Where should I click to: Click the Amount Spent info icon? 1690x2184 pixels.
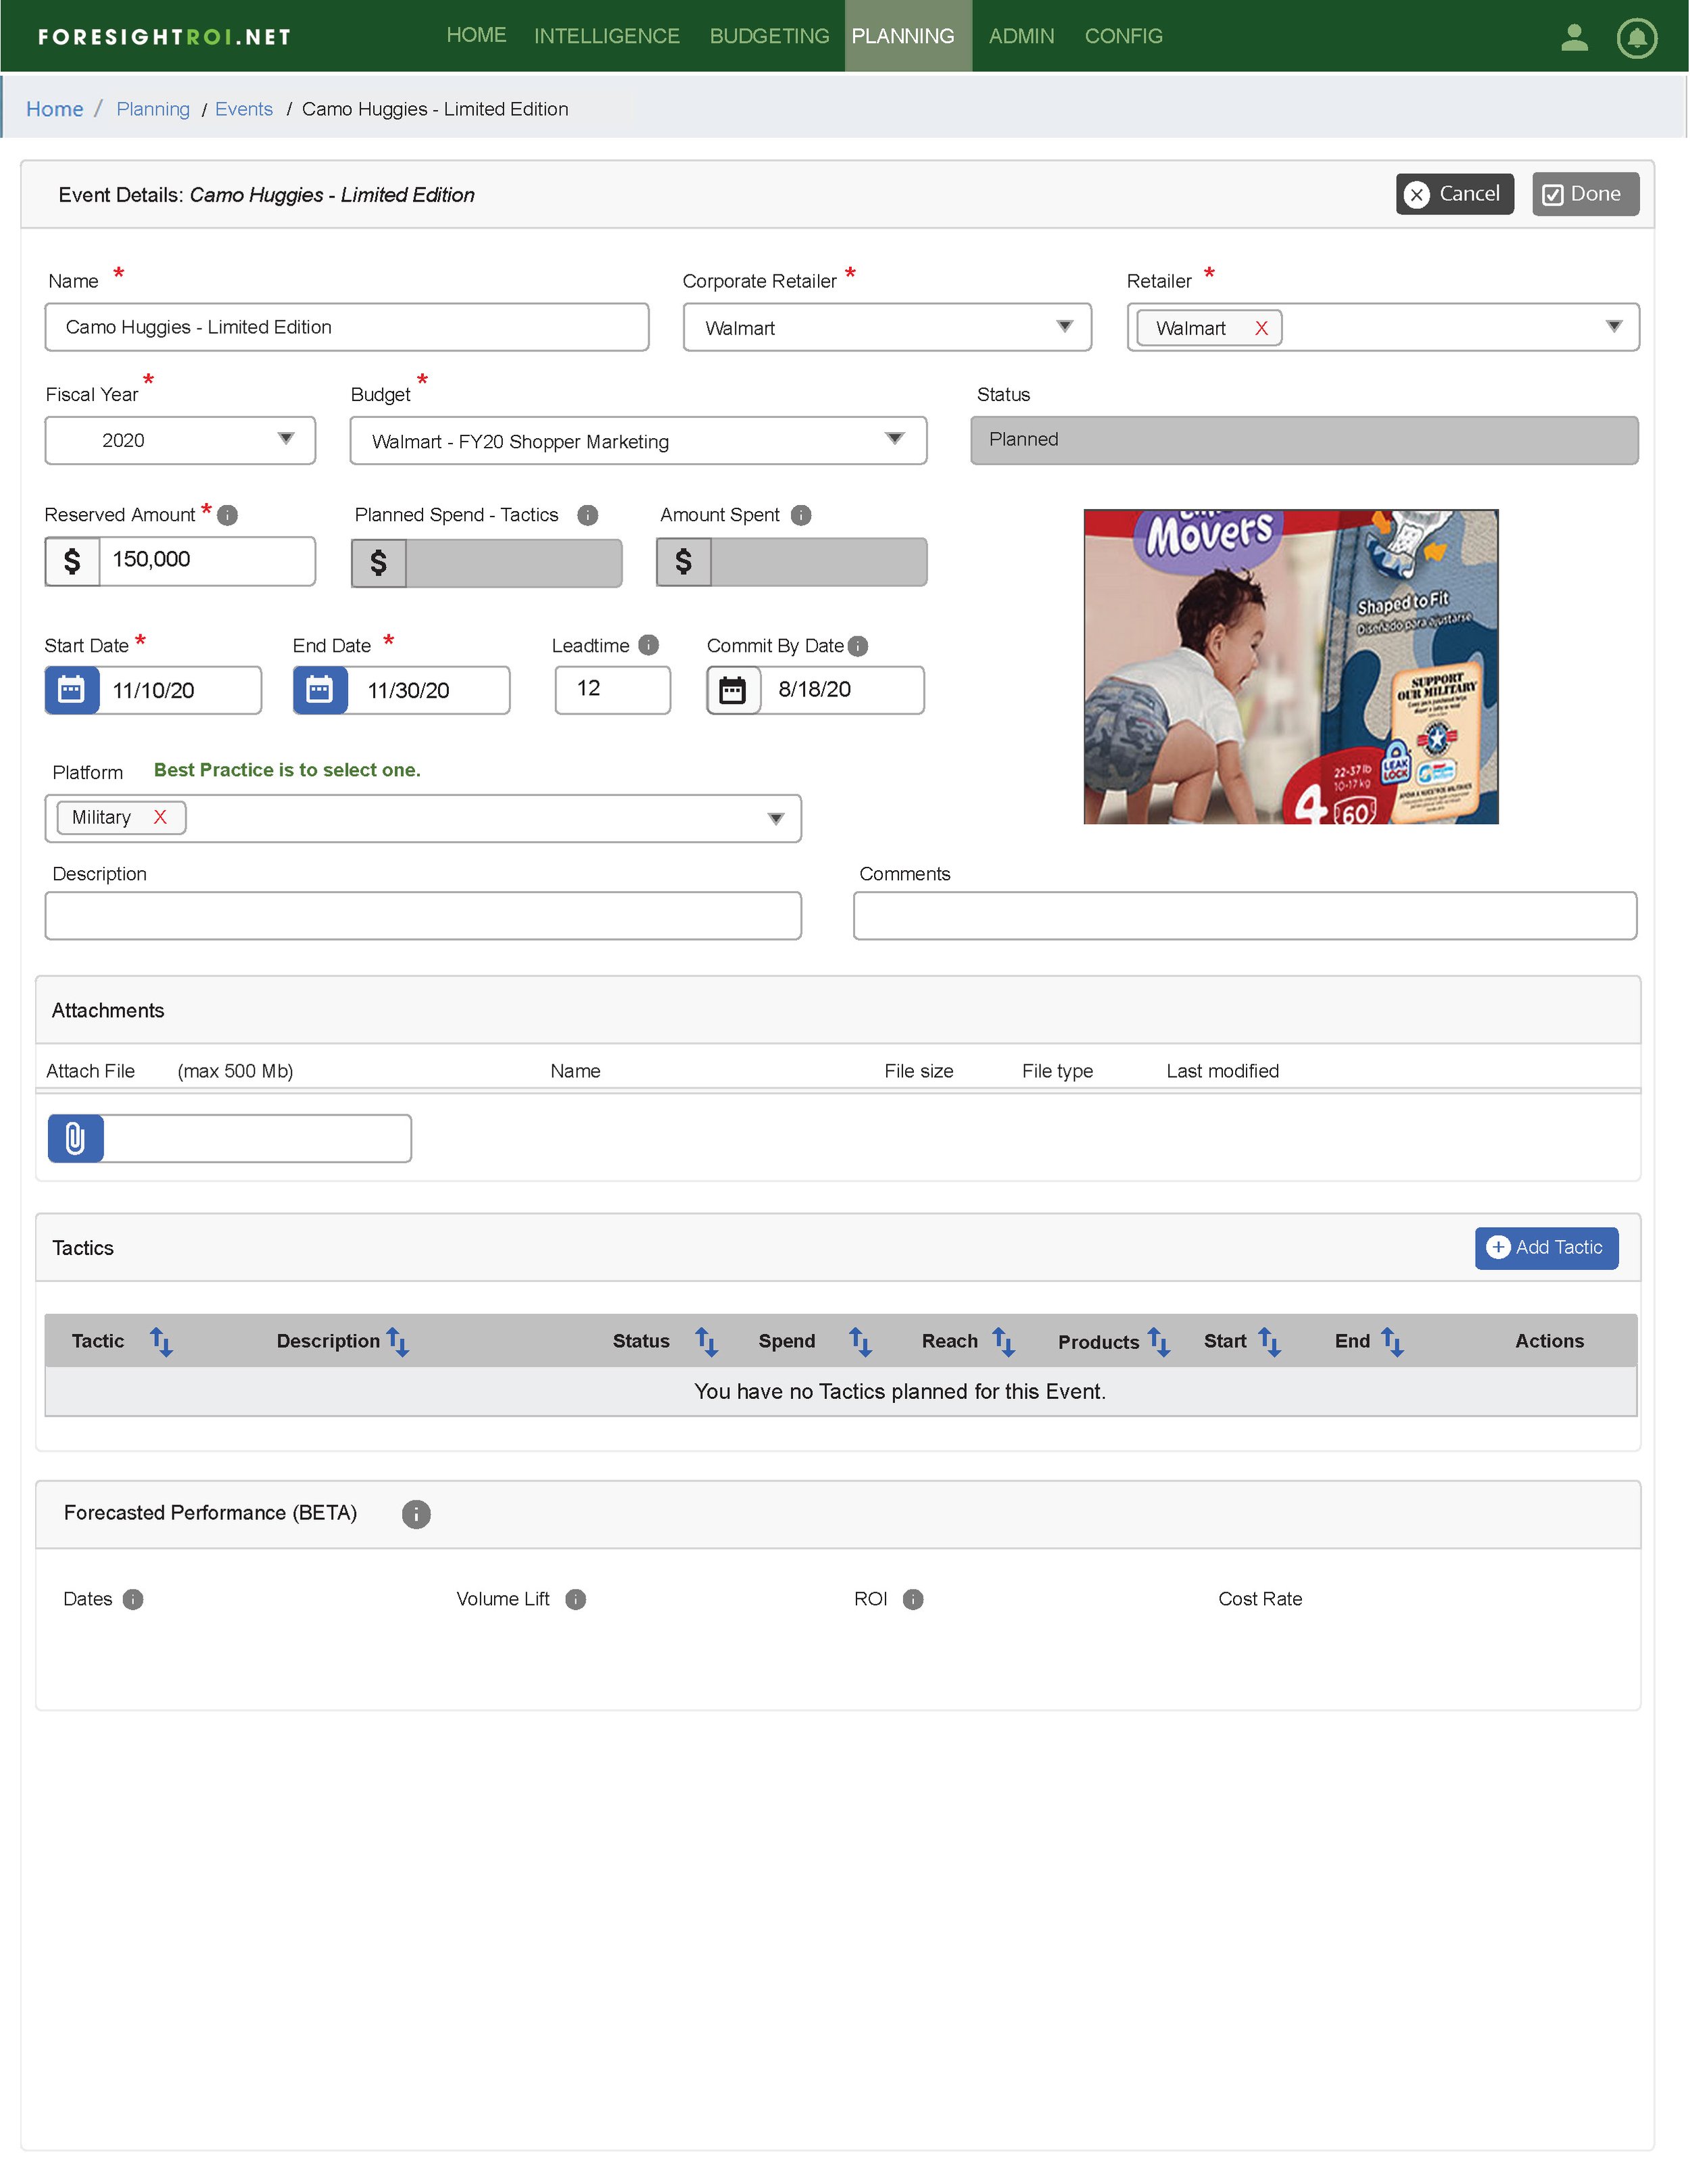point(801,515)
